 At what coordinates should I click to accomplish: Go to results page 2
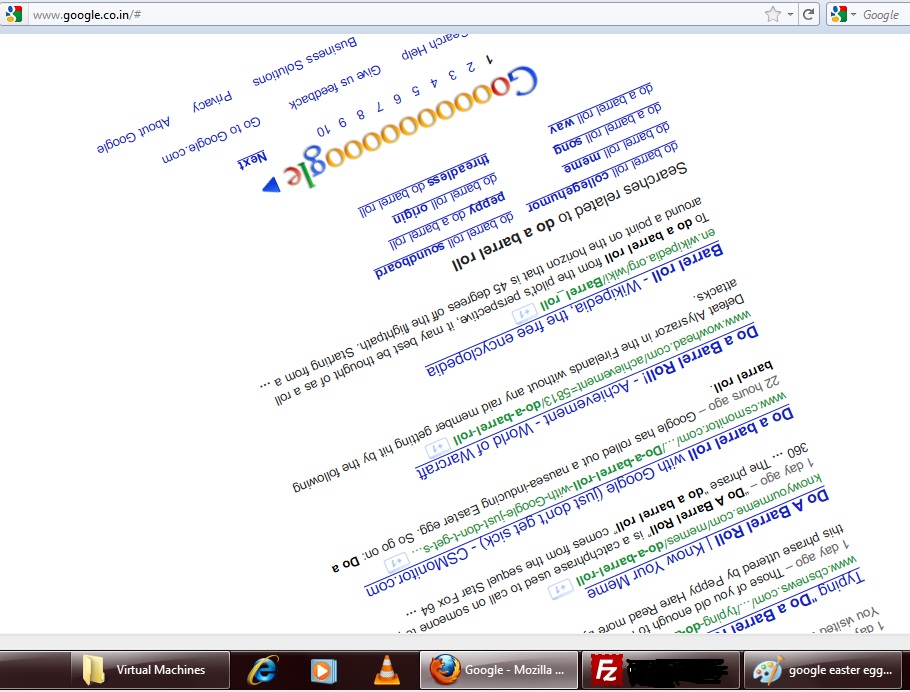[471, 69]
